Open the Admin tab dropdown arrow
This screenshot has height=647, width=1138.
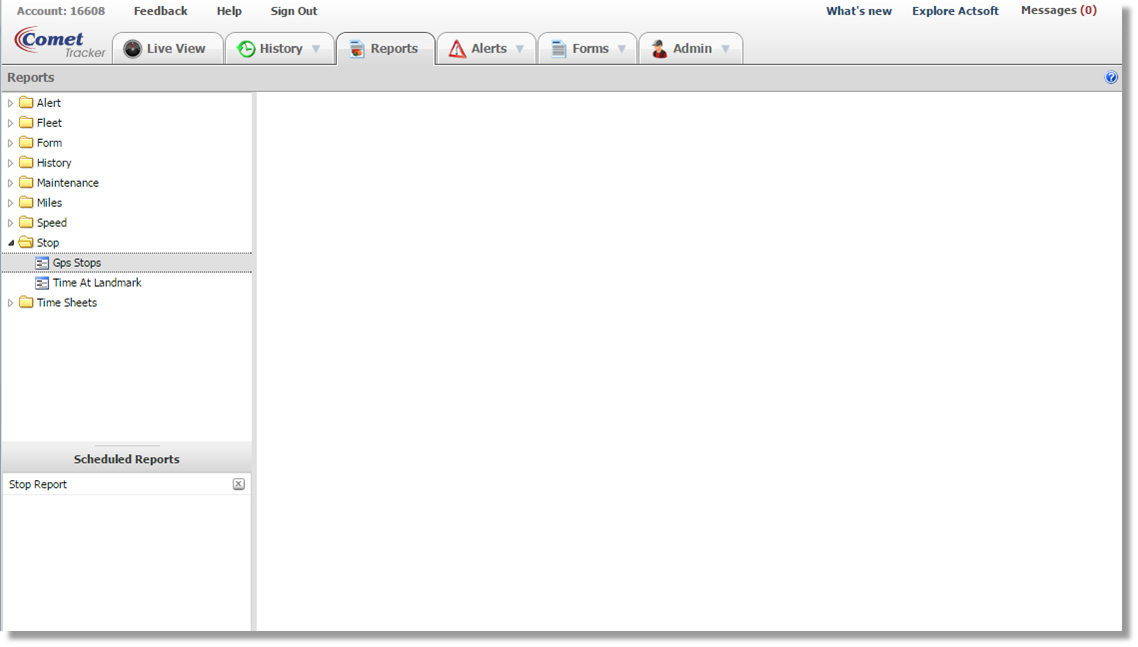tap(725, 49)
